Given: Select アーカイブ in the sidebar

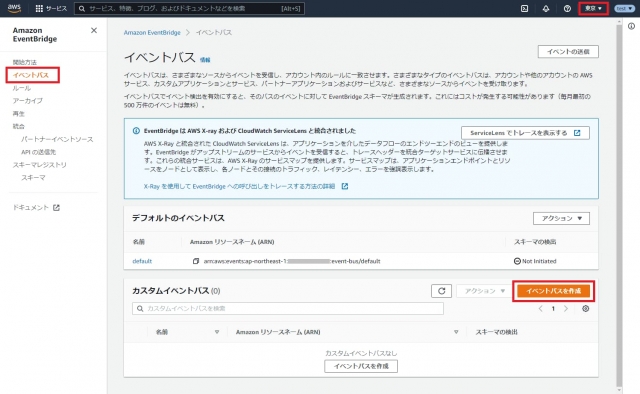Looking at the screenshot, I should point(27,100).
